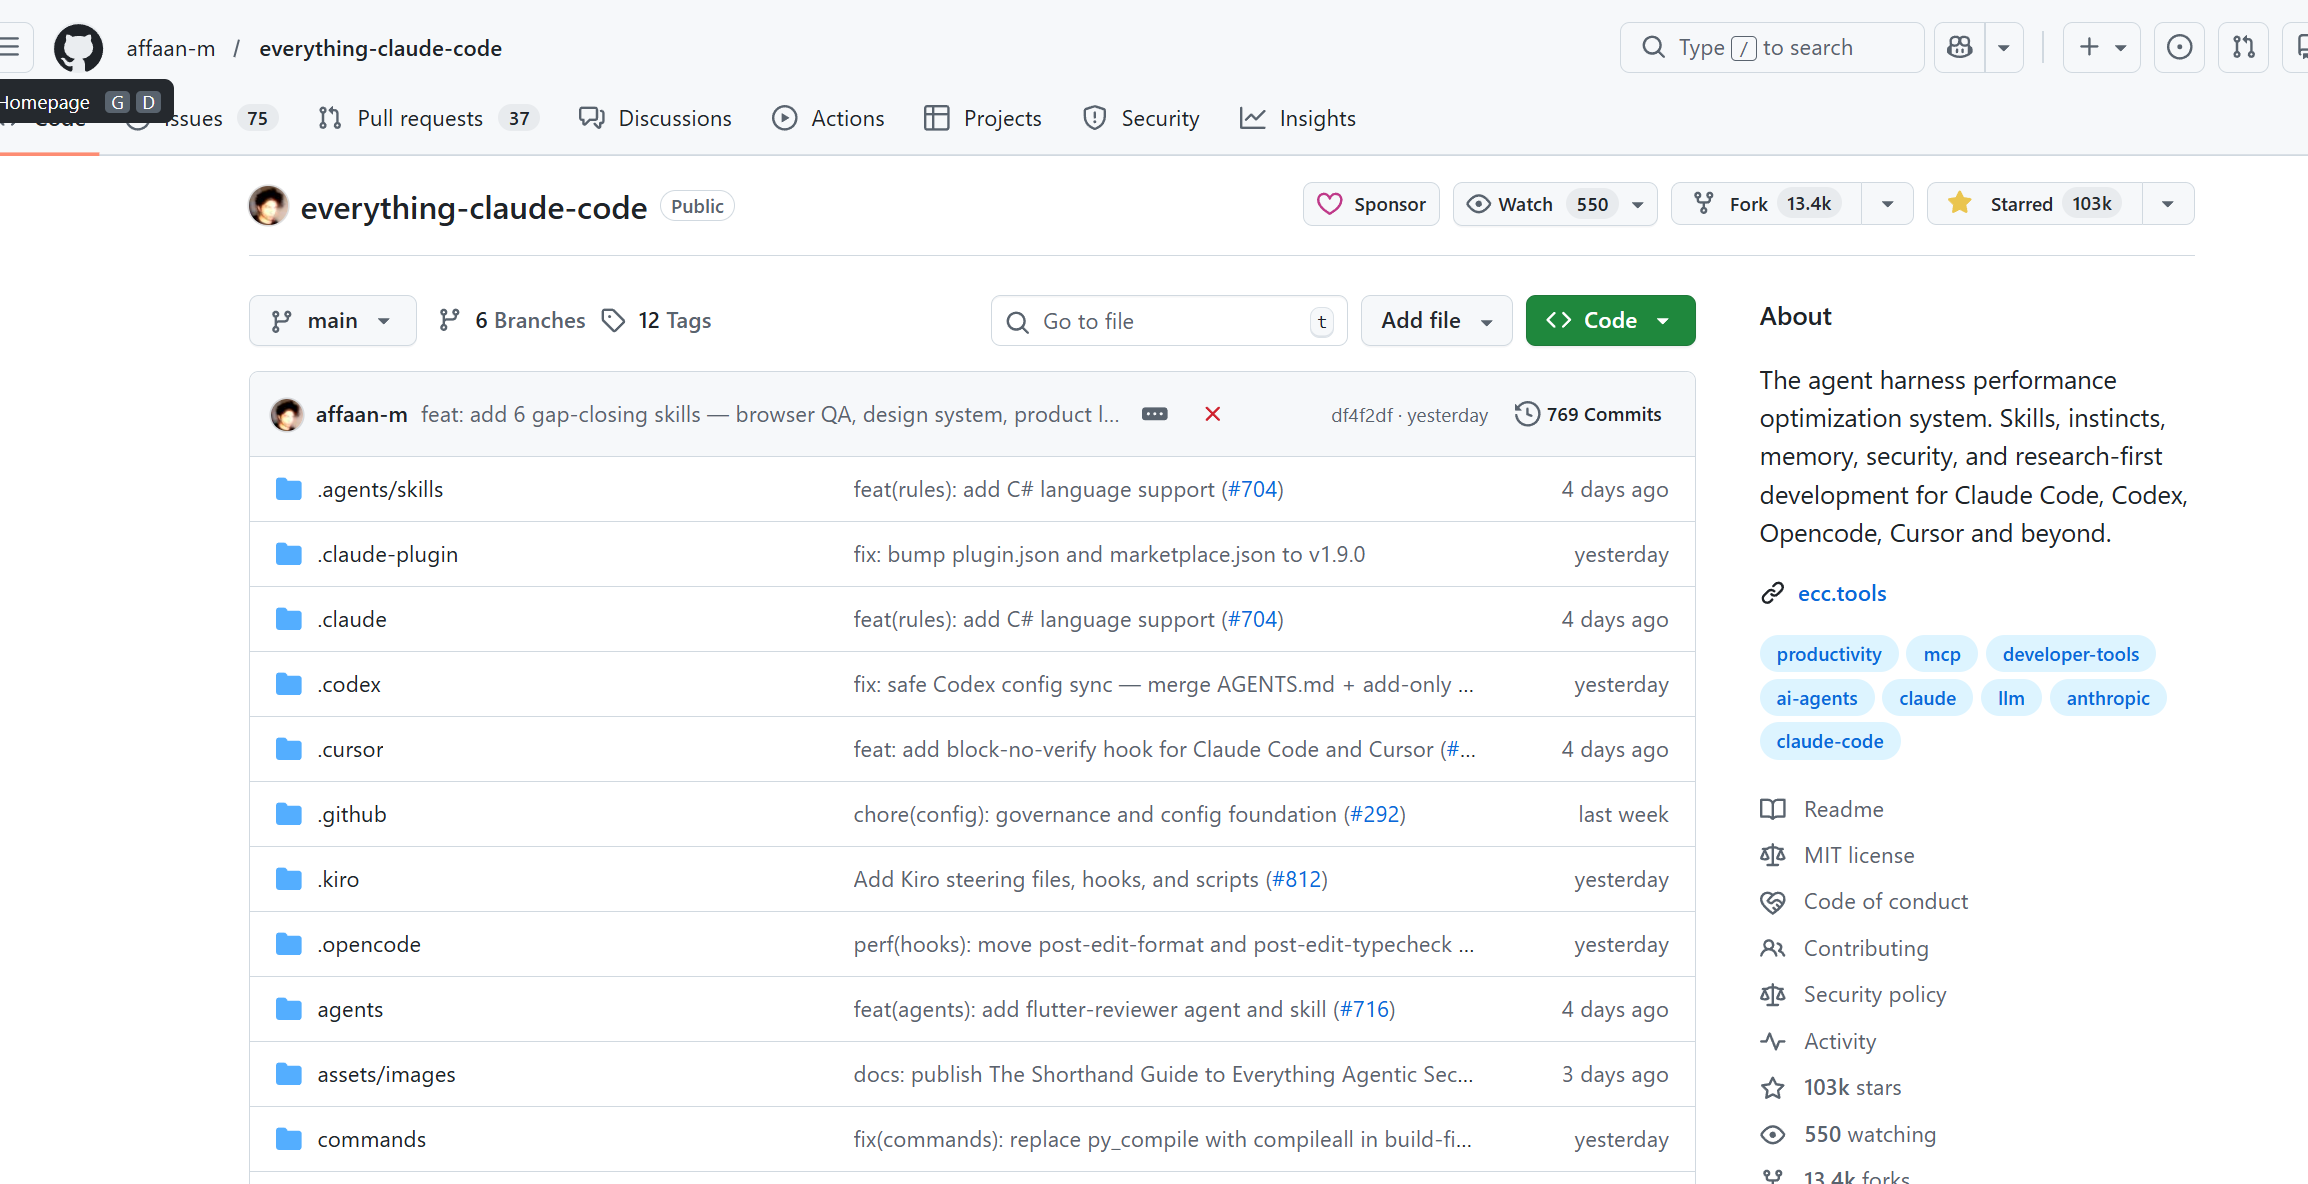Image resolution: width=2308 pixels, height=1184 pixels.
Task: Click the Sponsor heart button
Action: tap(1371, 204)
